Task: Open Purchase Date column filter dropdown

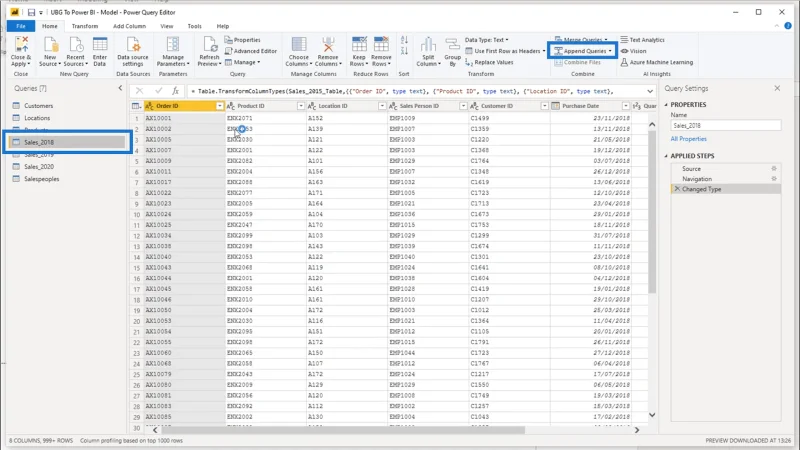Action: (626, 106)
